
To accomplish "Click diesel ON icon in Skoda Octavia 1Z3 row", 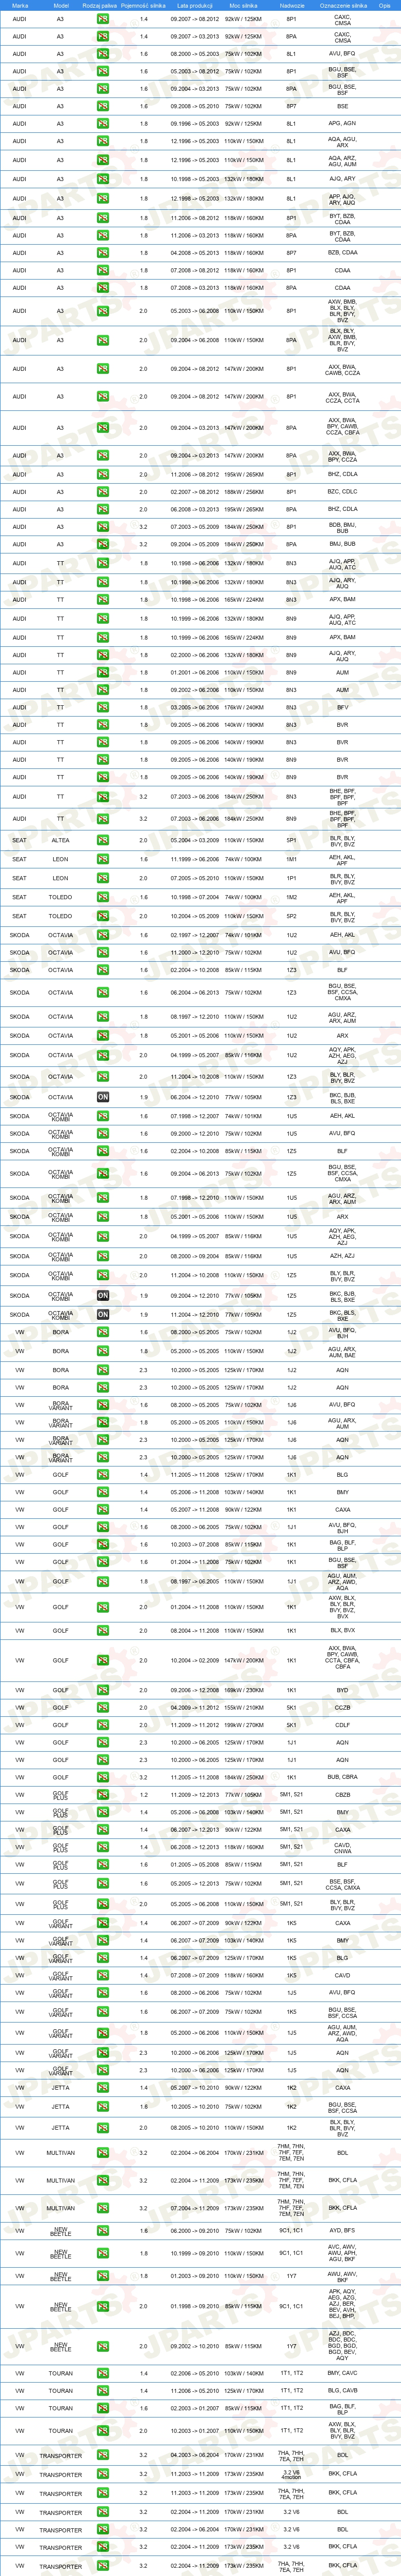I will (x=103, y=1097).
